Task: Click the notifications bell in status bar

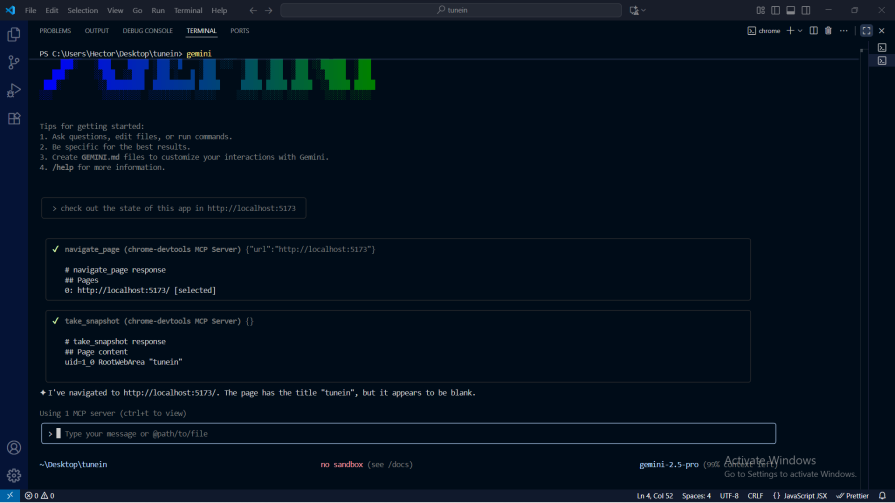Action: (x=882, y=495)
